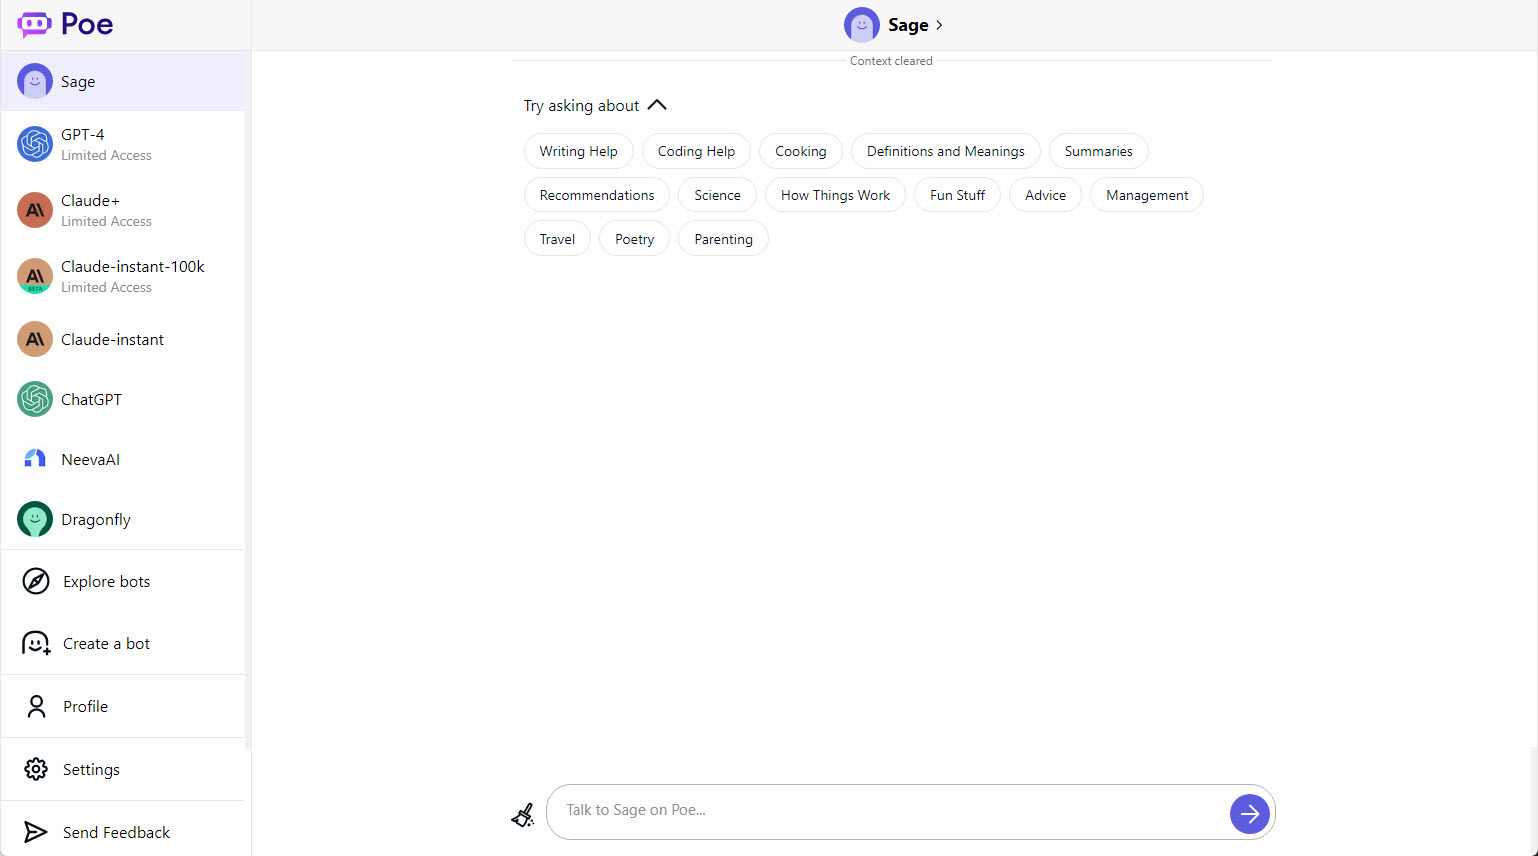
Task: Open the Create a bot page
Action: pyautogui.click(x=123, y=643)
